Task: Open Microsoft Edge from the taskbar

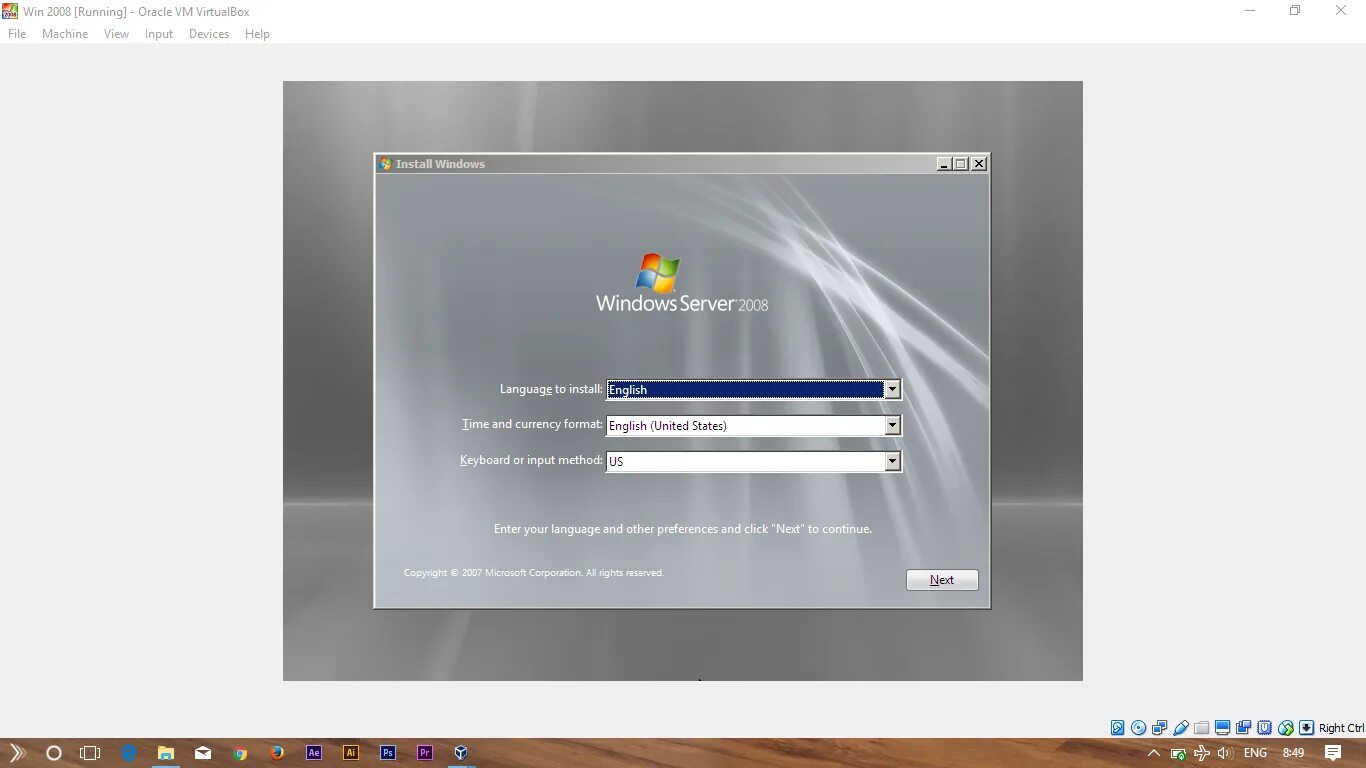Action: tap(129, 753)
